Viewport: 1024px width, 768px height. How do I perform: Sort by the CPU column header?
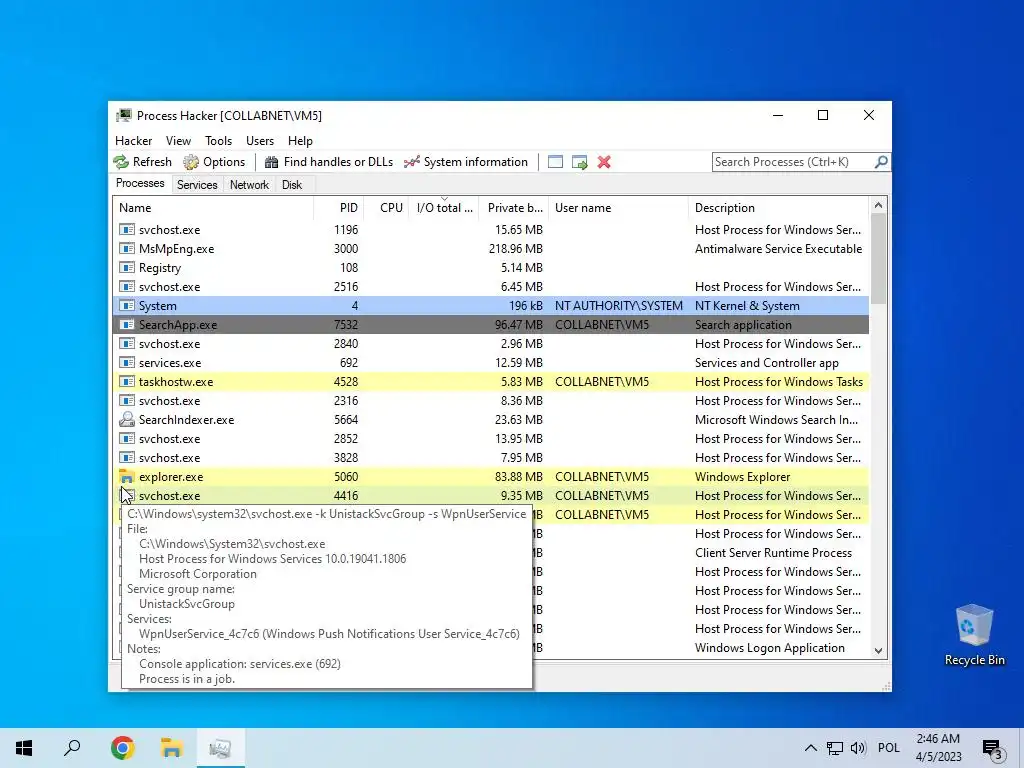click(387, 208)
